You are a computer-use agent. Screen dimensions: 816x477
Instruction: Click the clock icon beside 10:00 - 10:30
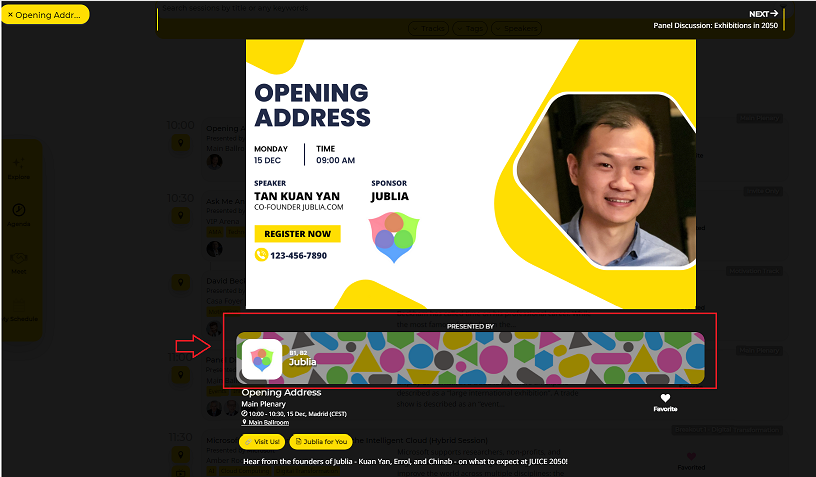point(244,414)
